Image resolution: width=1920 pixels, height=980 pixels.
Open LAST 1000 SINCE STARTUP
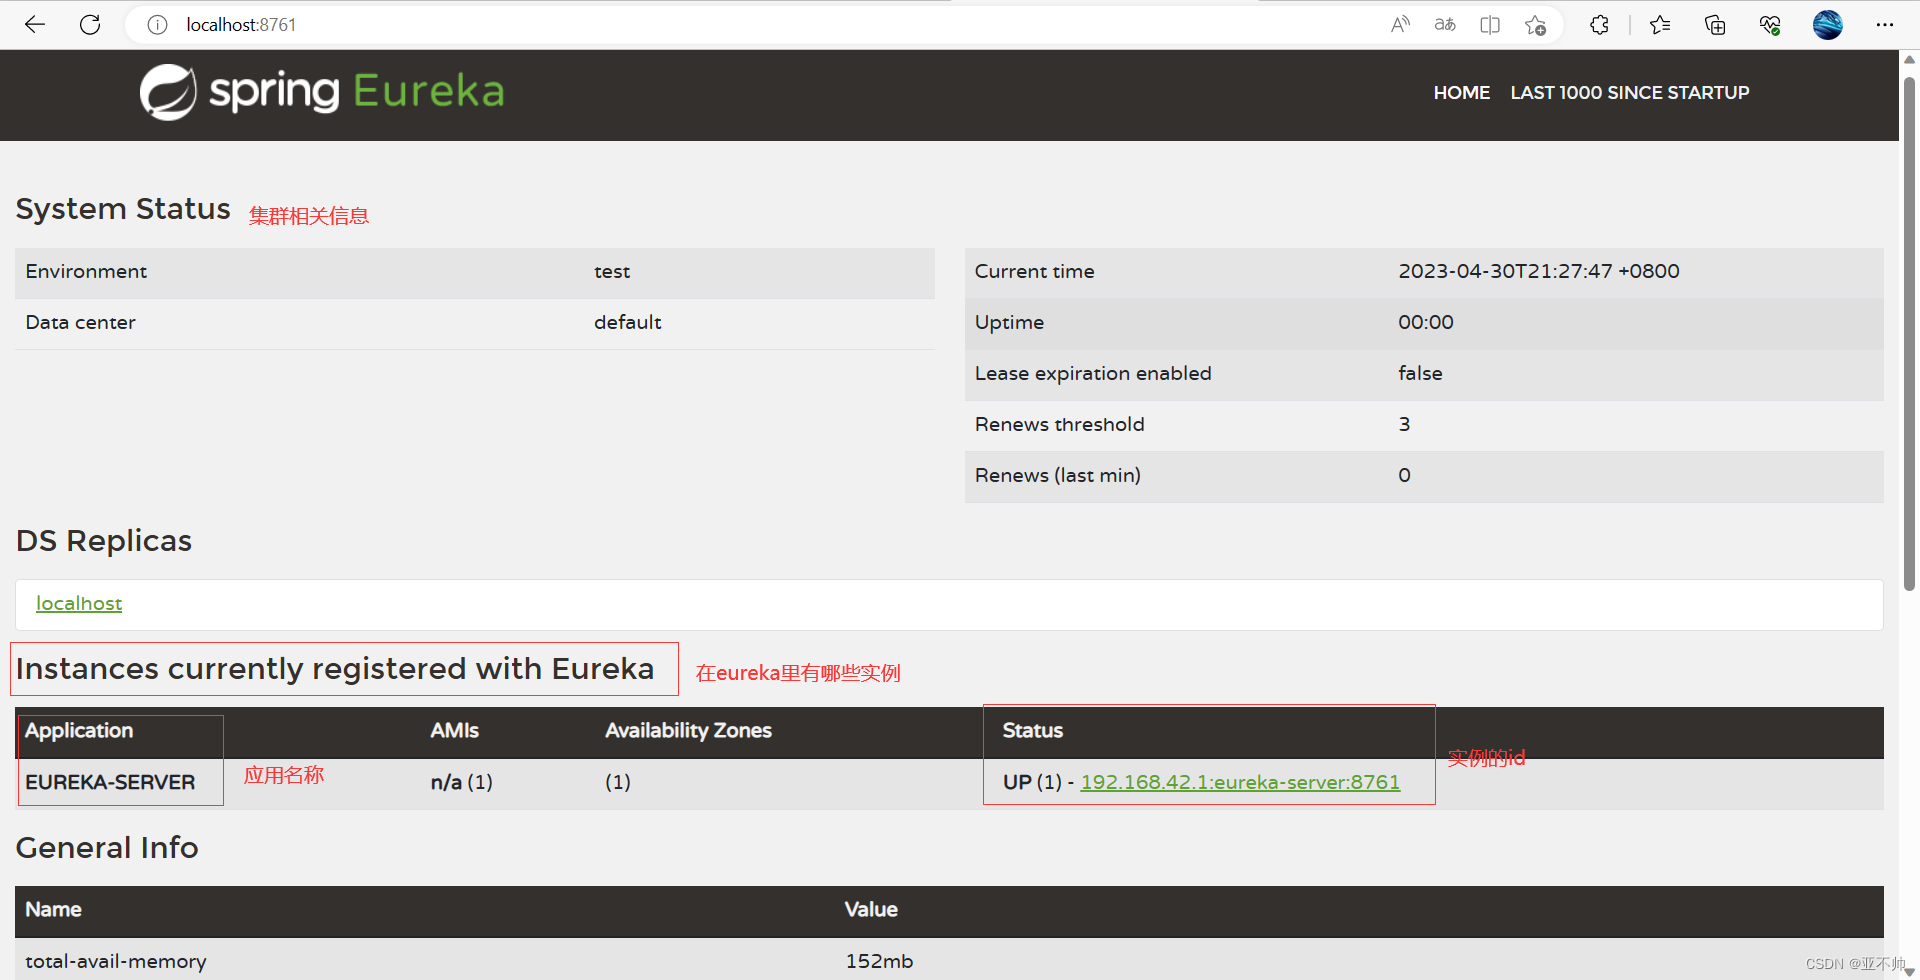[1629, 92]
